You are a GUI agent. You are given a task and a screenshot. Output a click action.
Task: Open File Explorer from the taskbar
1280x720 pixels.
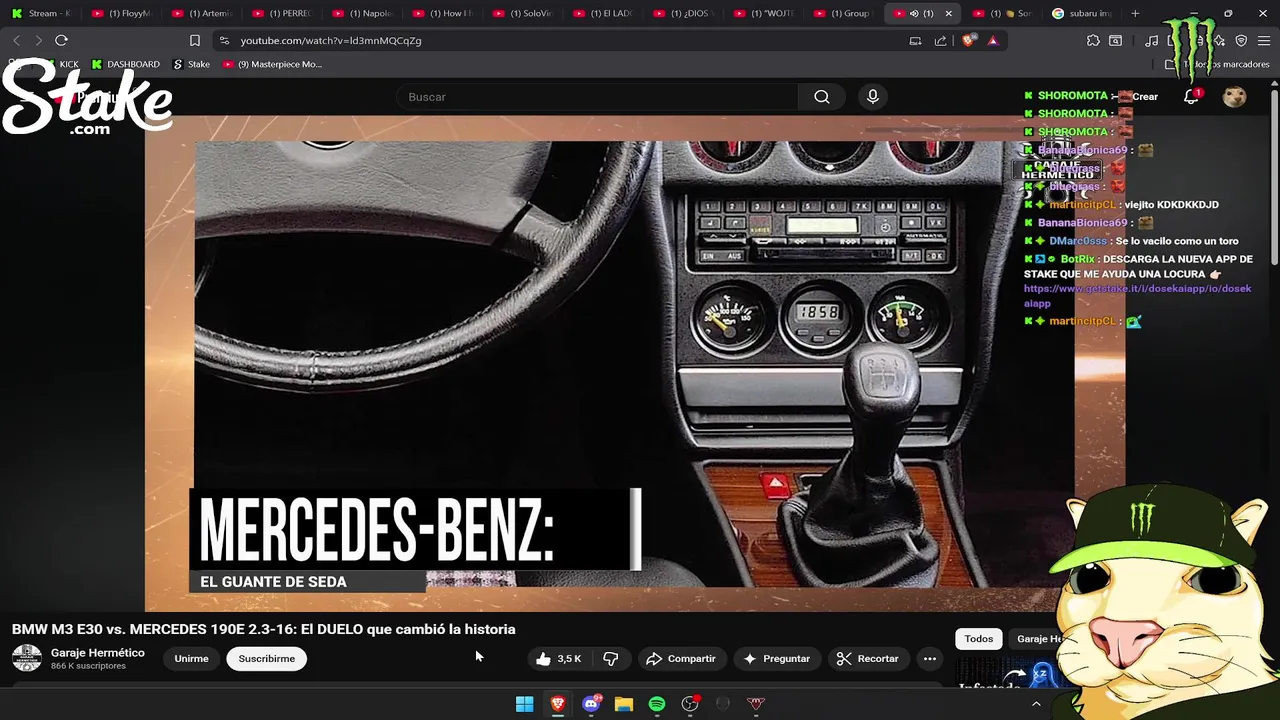click(624, 704)
